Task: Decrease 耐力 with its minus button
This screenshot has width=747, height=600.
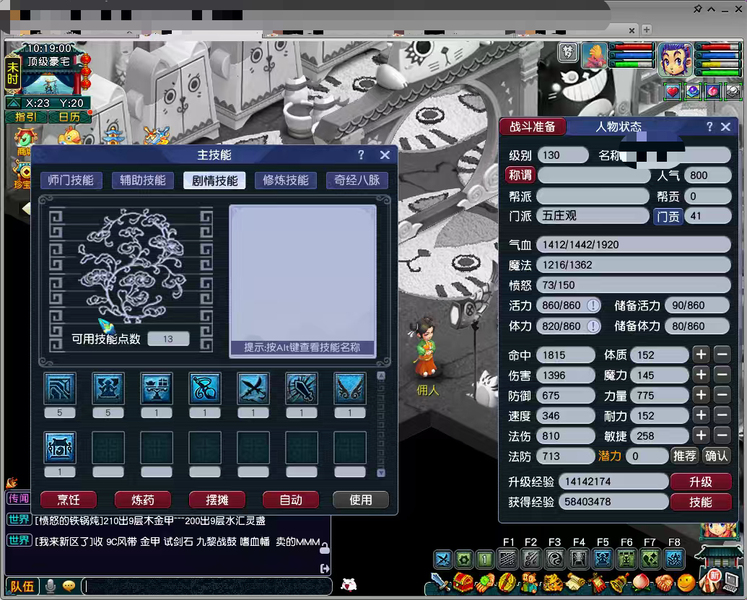Action: click(x=722, y=415)
